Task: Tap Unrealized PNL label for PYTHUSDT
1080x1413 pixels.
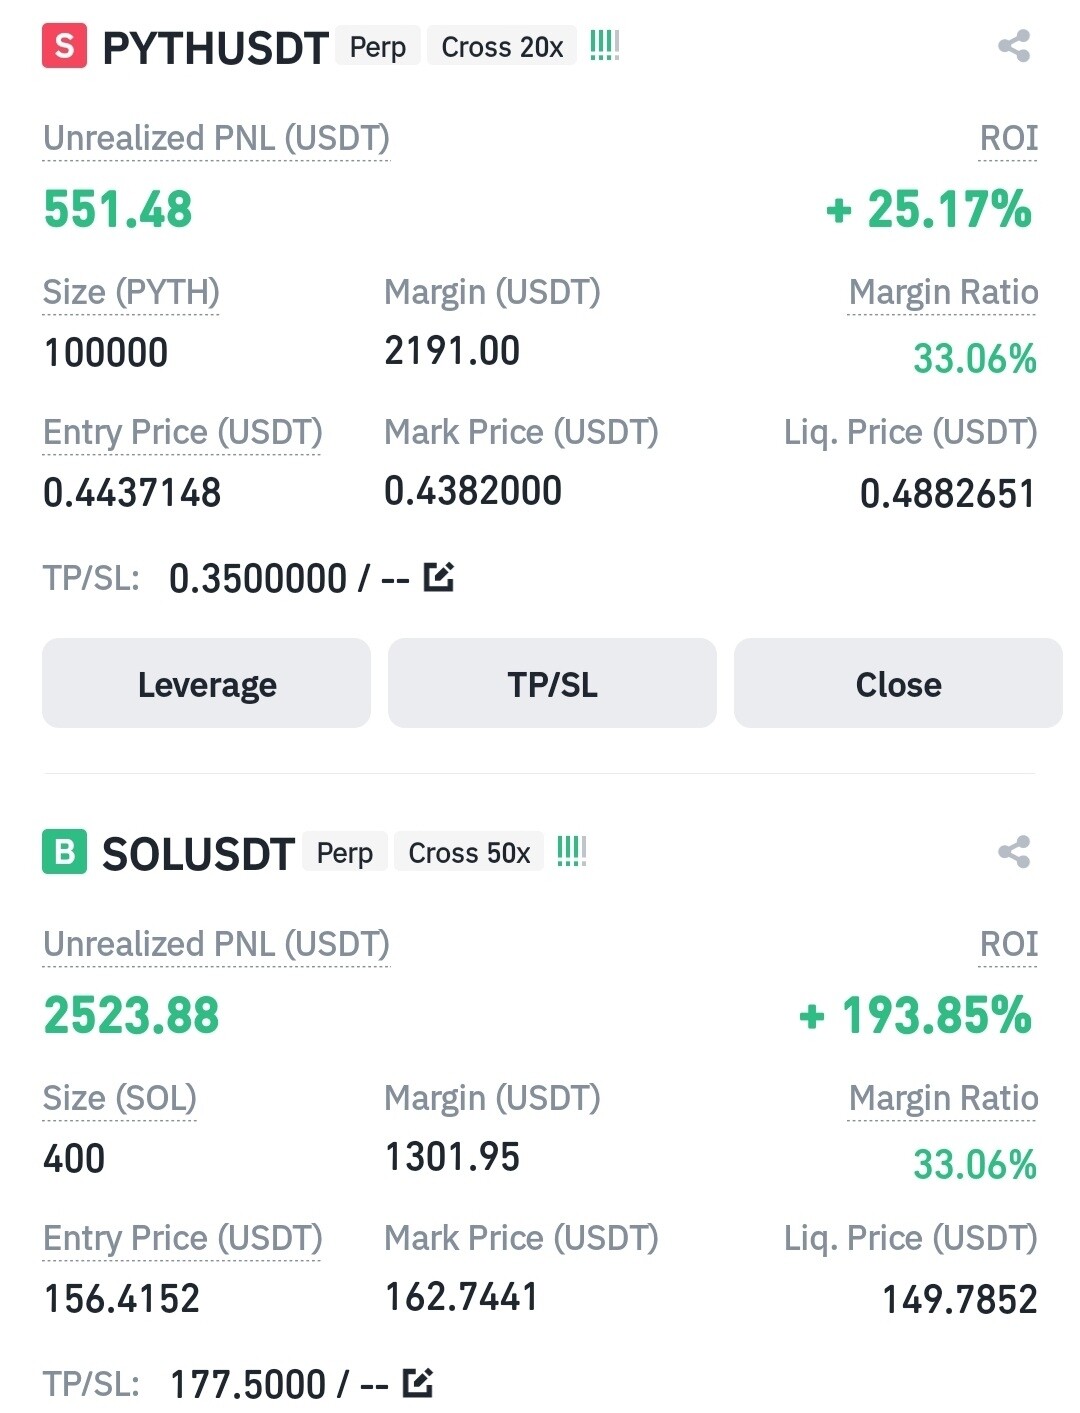Action: [216, 139]
